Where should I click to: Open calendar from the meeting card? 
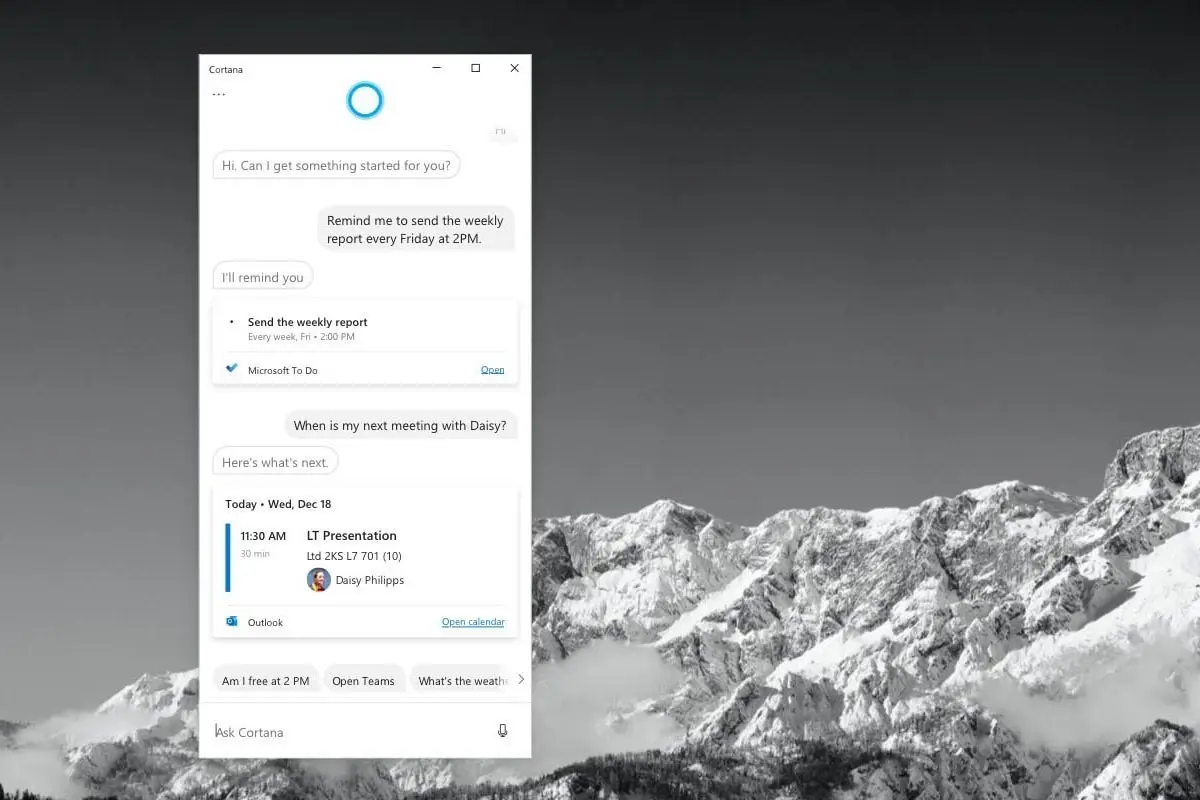click(x=473, y=621)
